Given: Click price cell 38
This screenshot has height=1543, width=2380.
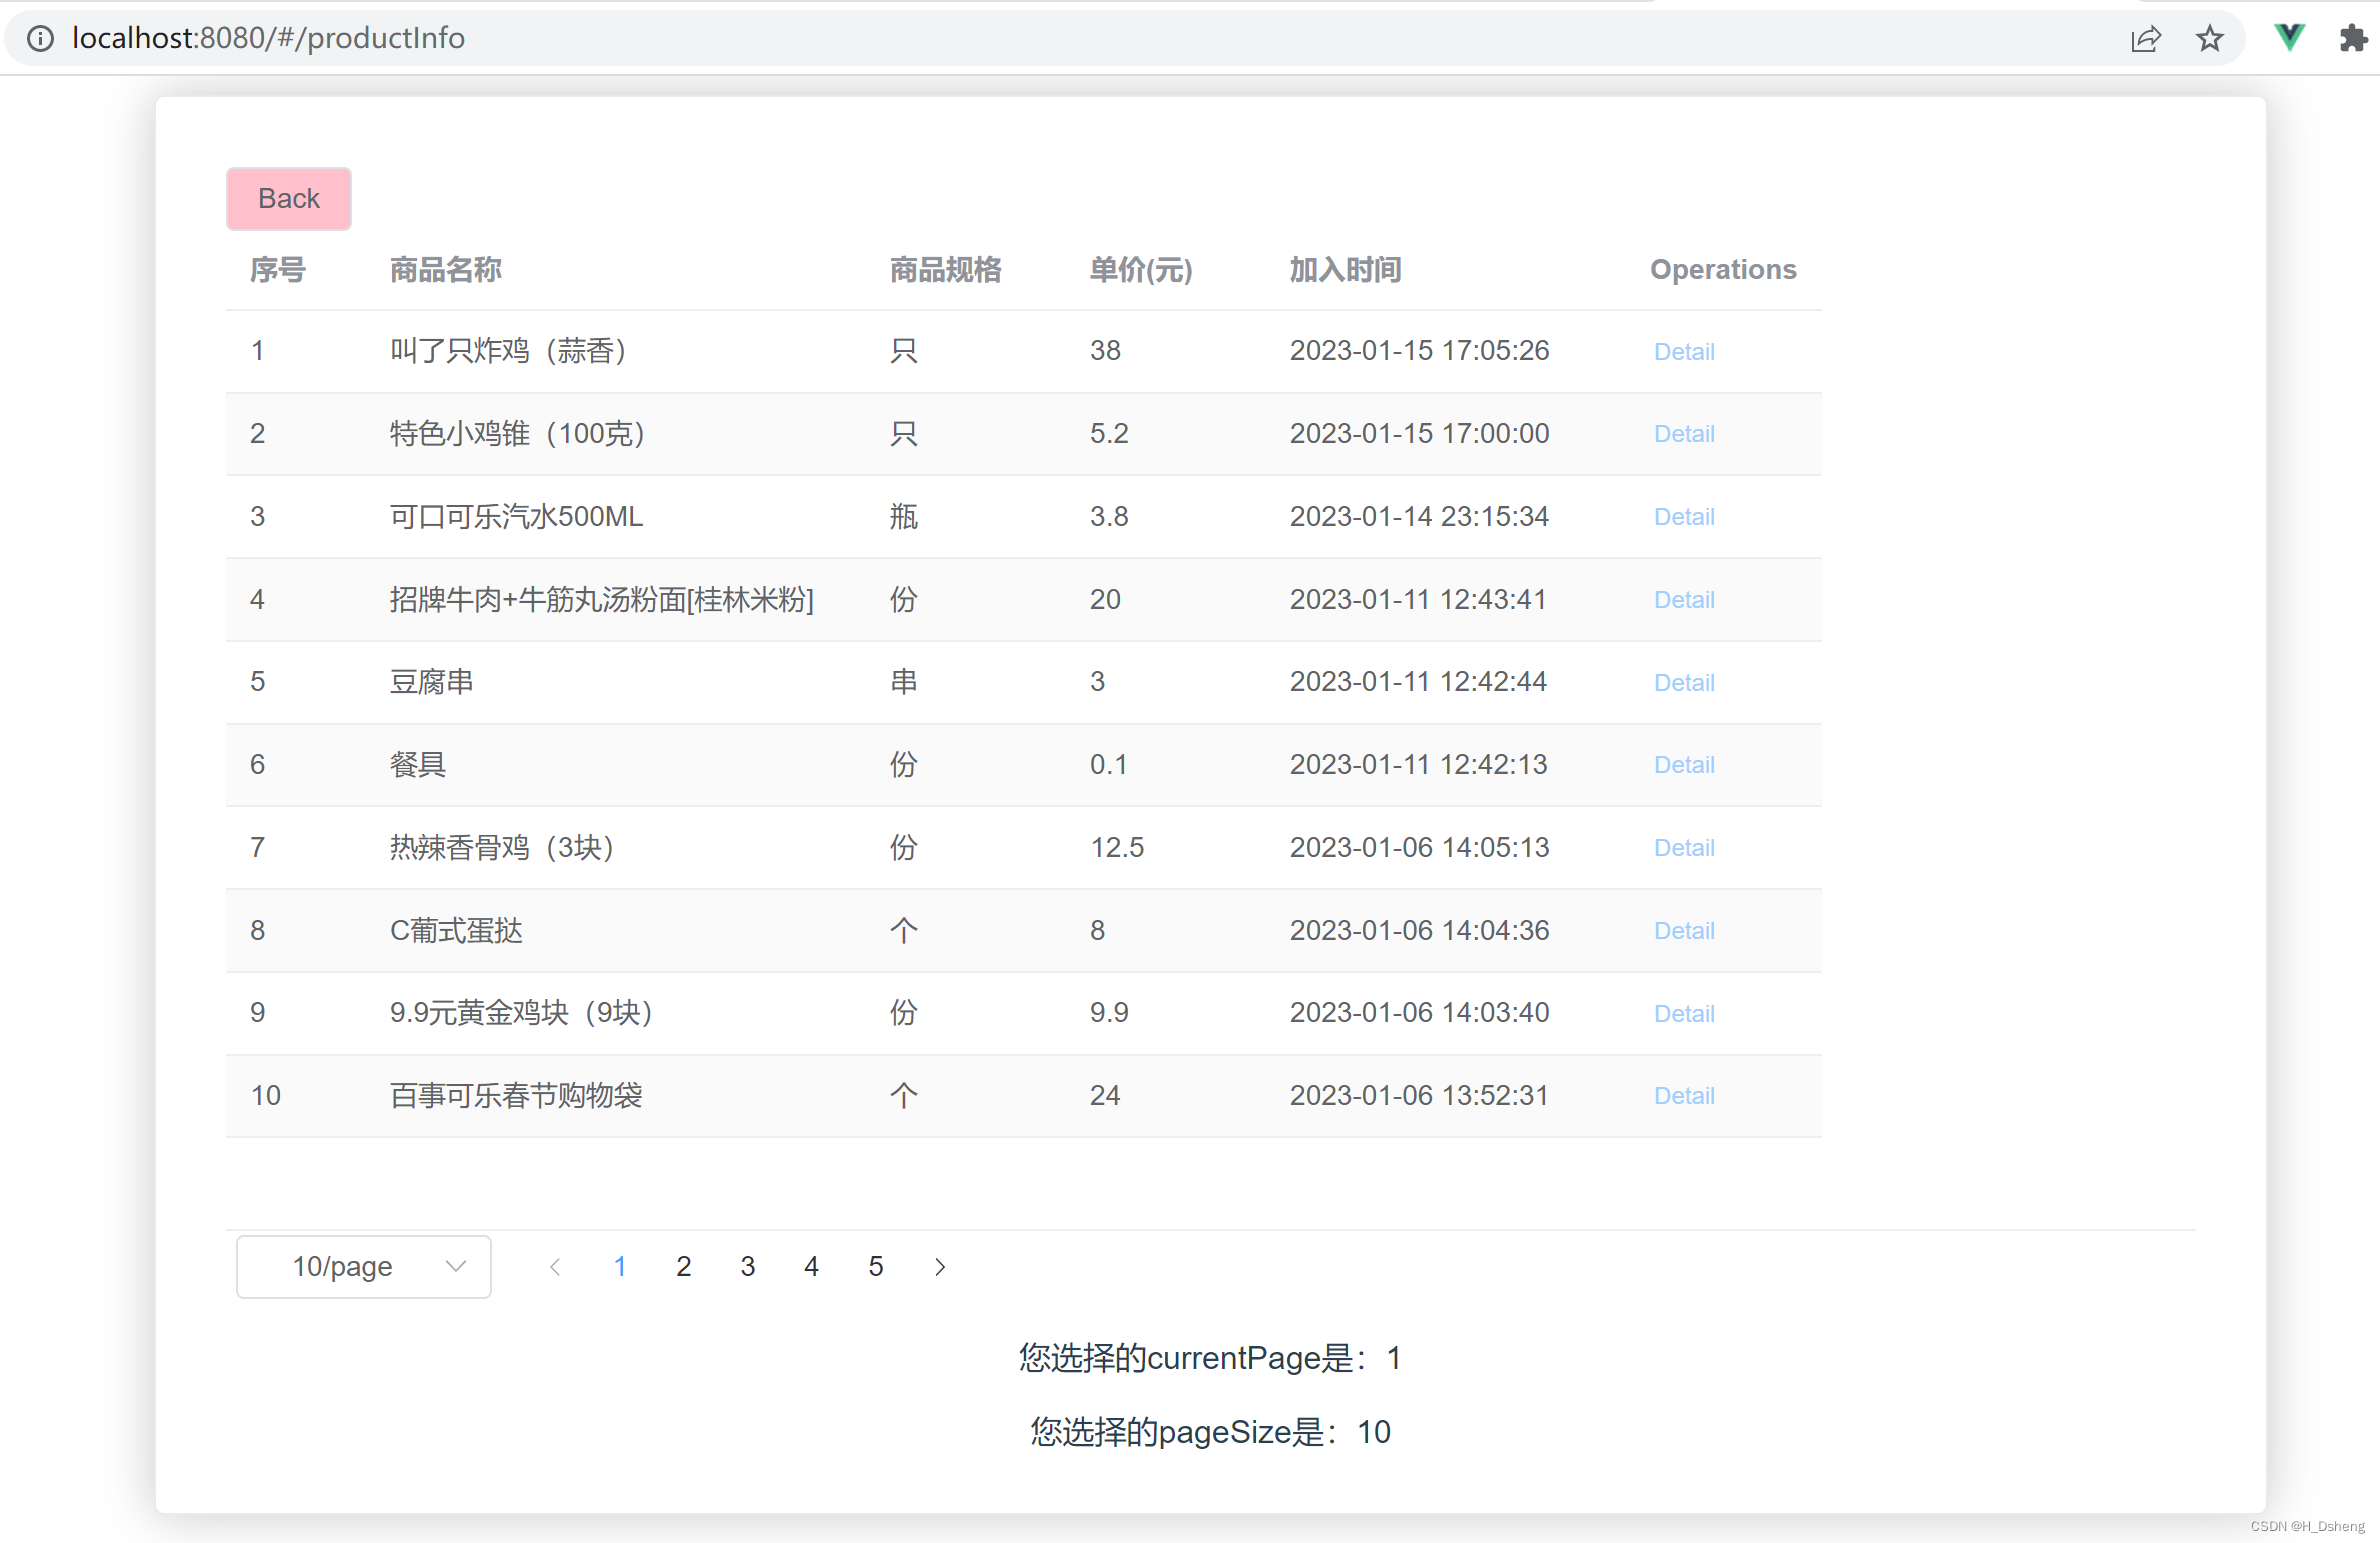Looking at the screenshot, I should (1105, 351).
